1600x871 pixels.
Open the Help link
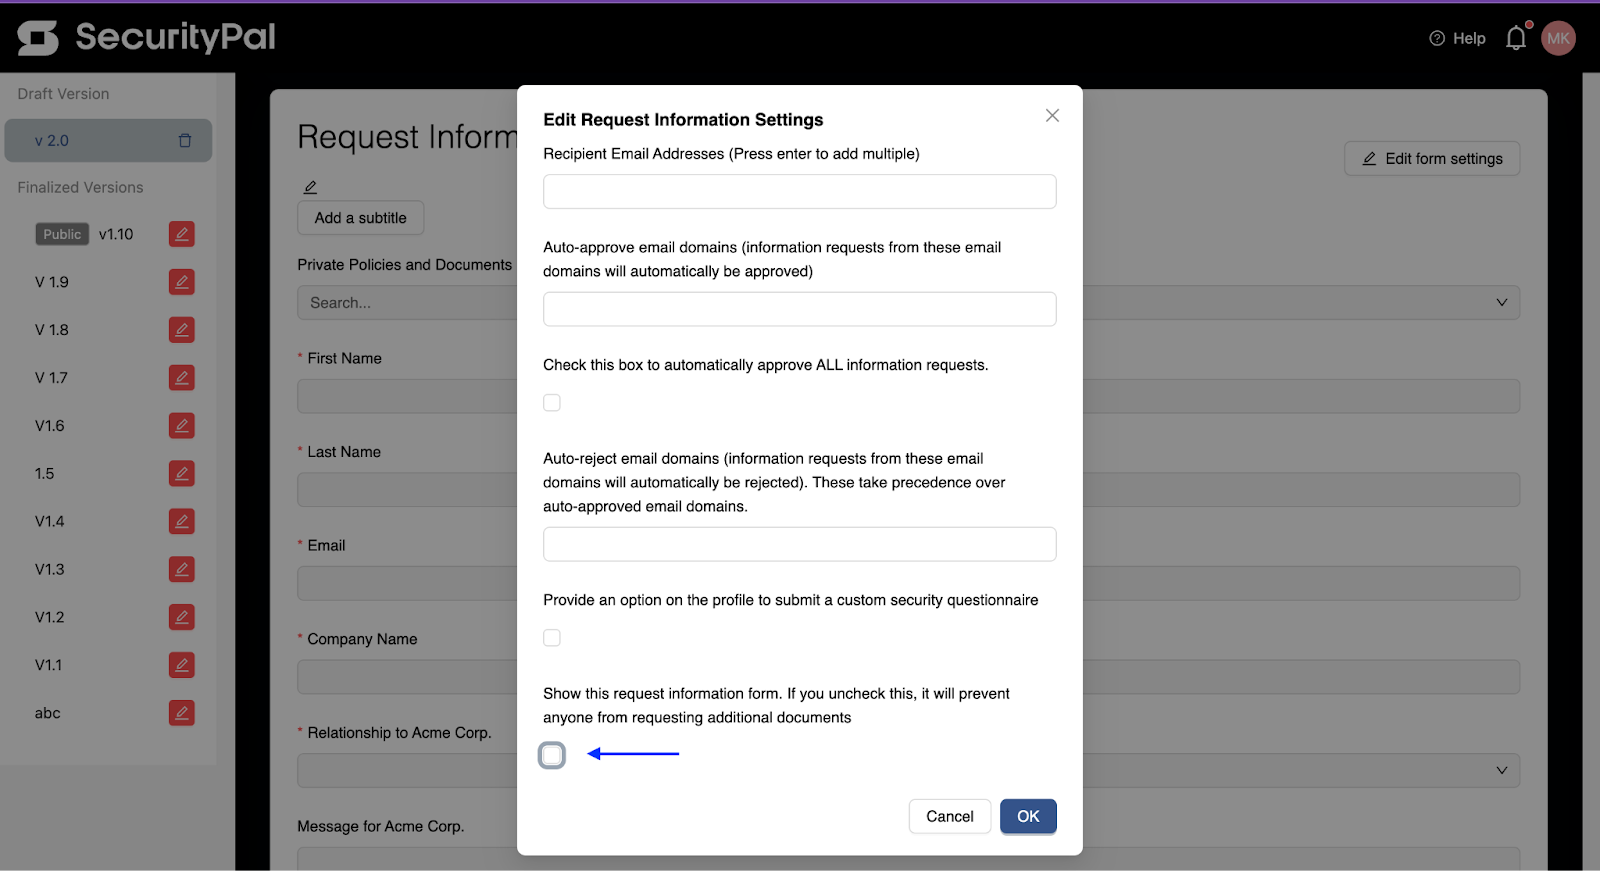pyautogui.click(x=1457, y=38)
